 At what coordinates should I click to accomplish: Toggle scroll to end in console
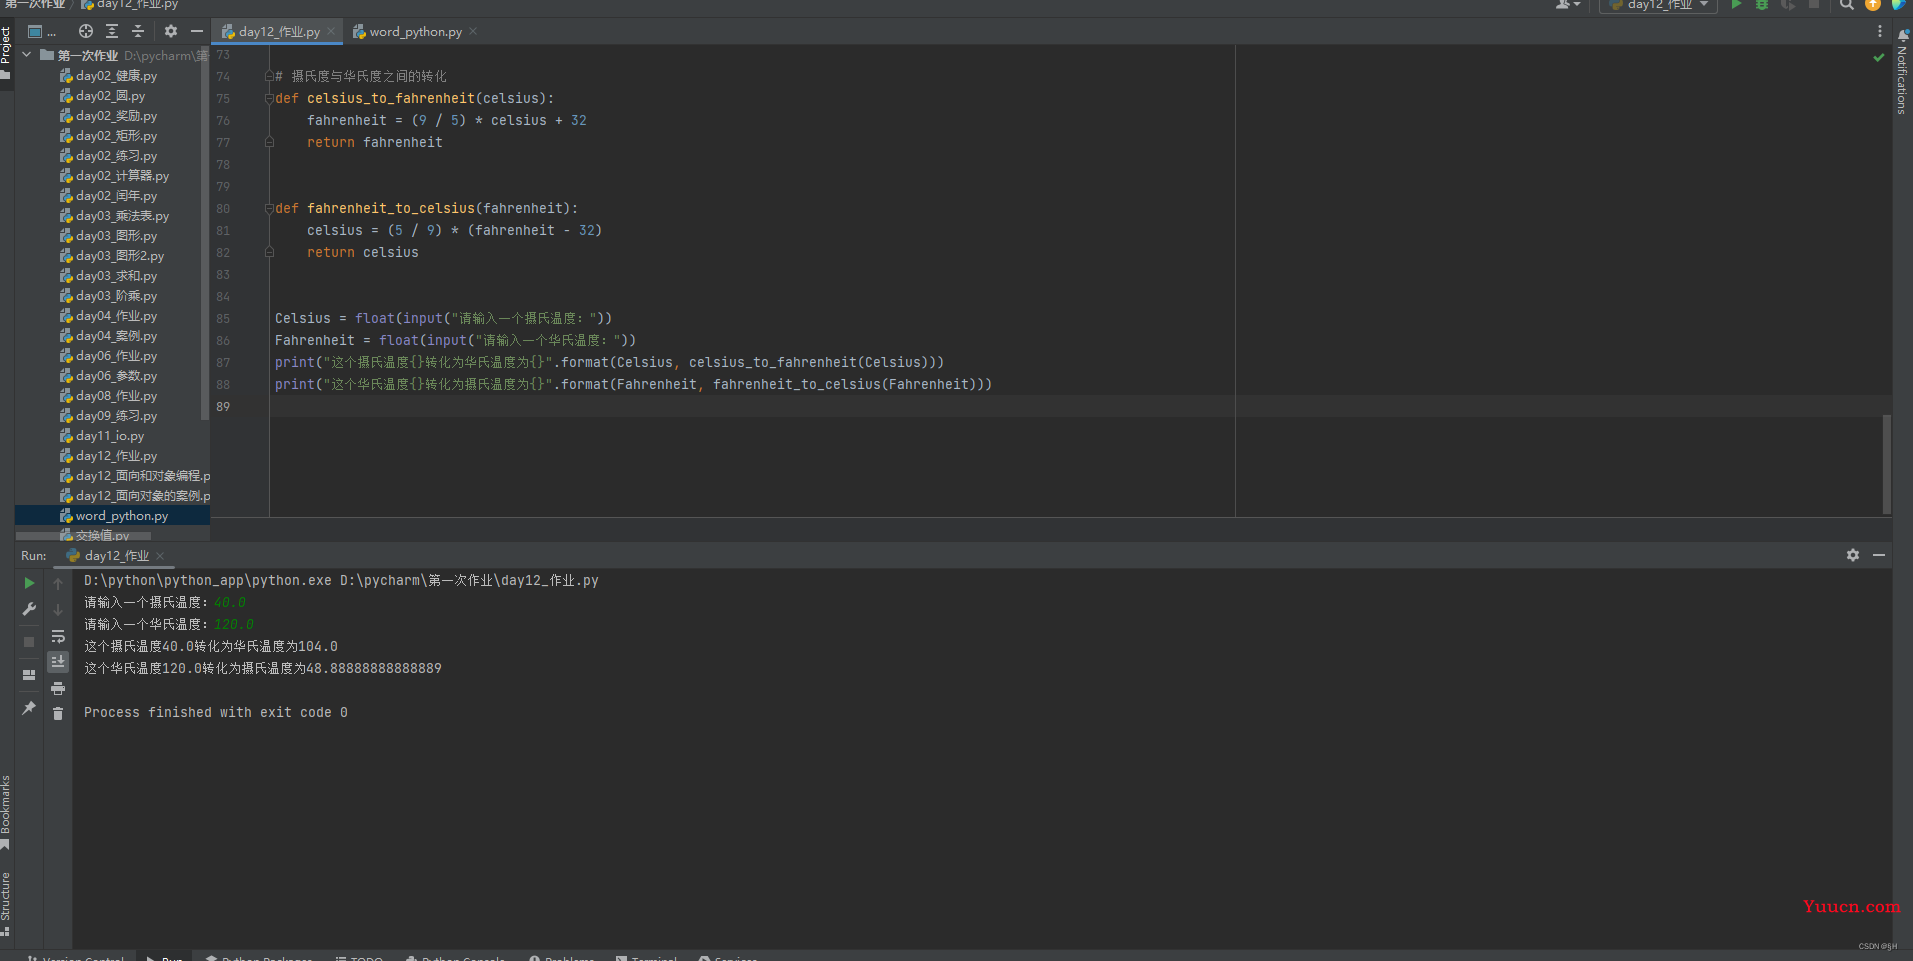pyautogui.click(x=58, y=662)
